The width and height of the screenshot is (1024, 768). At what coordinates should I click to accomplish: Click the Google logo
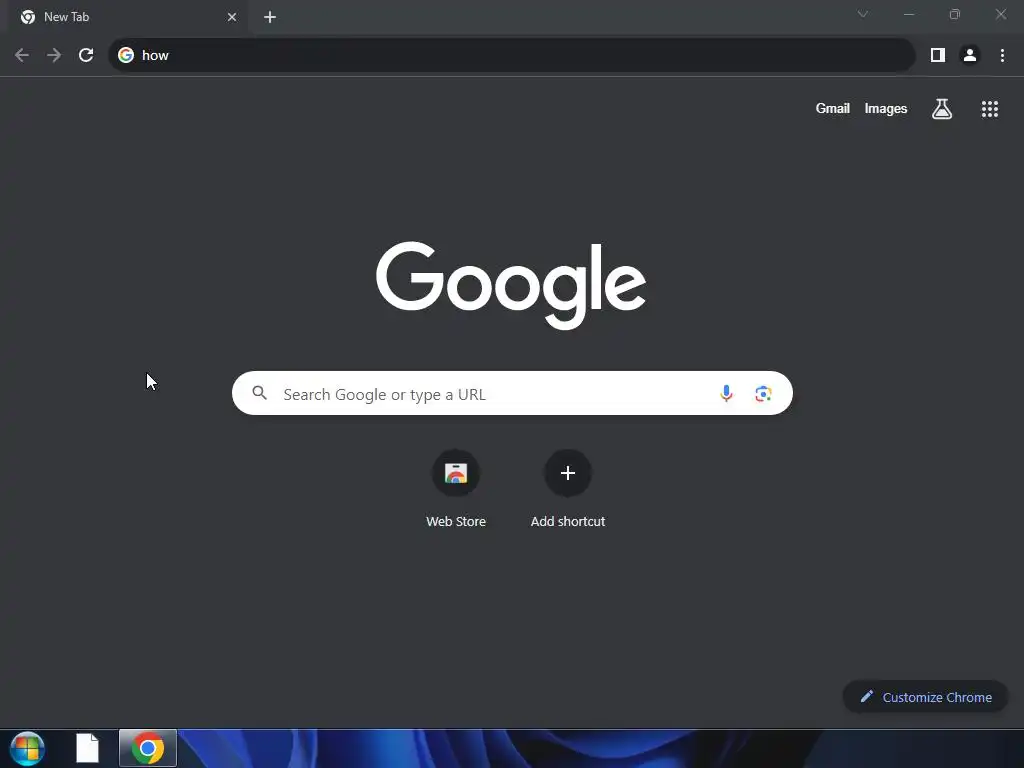[511, 285]
